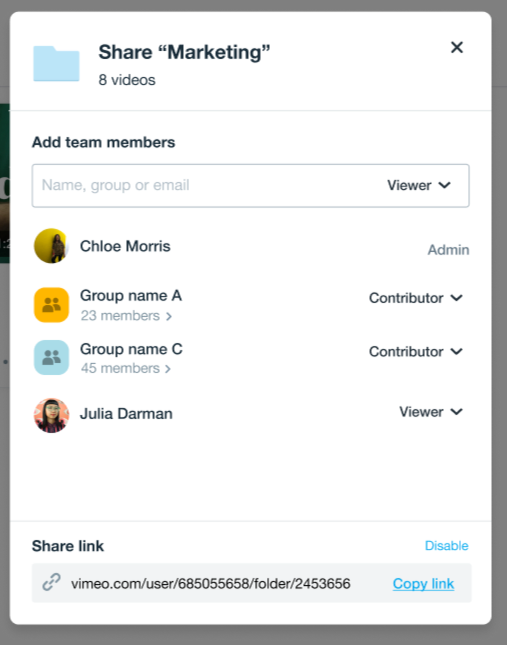Open Julia Darman's Viewer role dropdown
This screenshot has width=507, height=645.
point(431,412)
